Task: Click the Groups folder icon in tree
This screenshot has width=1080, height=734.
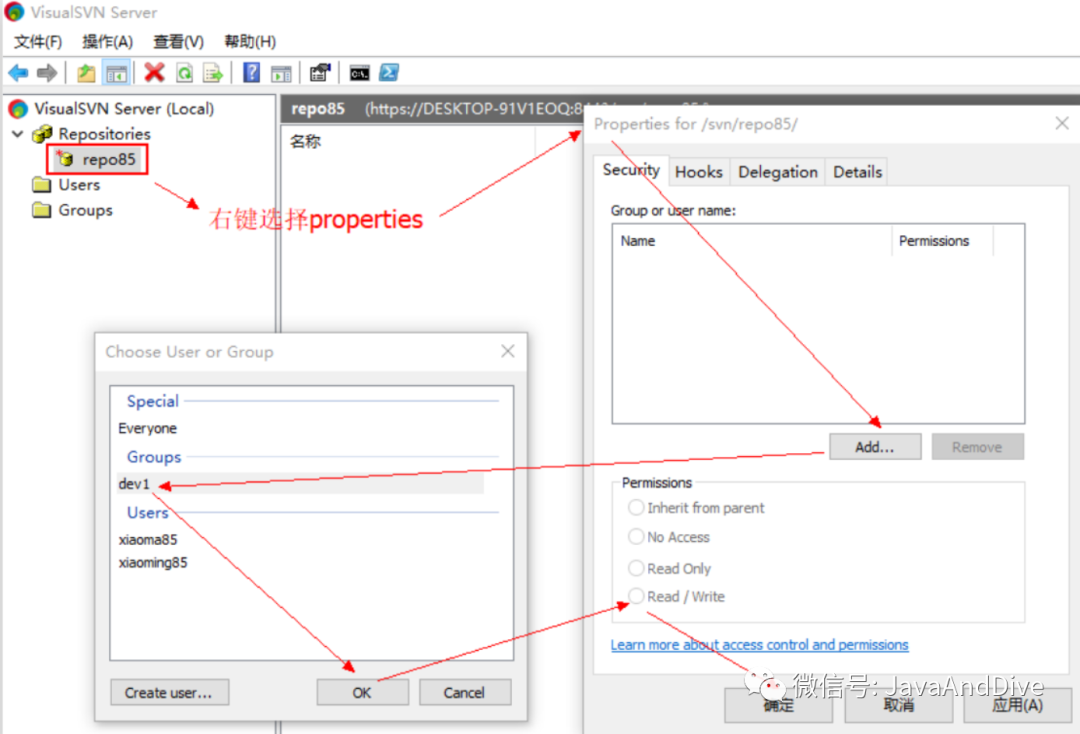Action: pos(42,210)
